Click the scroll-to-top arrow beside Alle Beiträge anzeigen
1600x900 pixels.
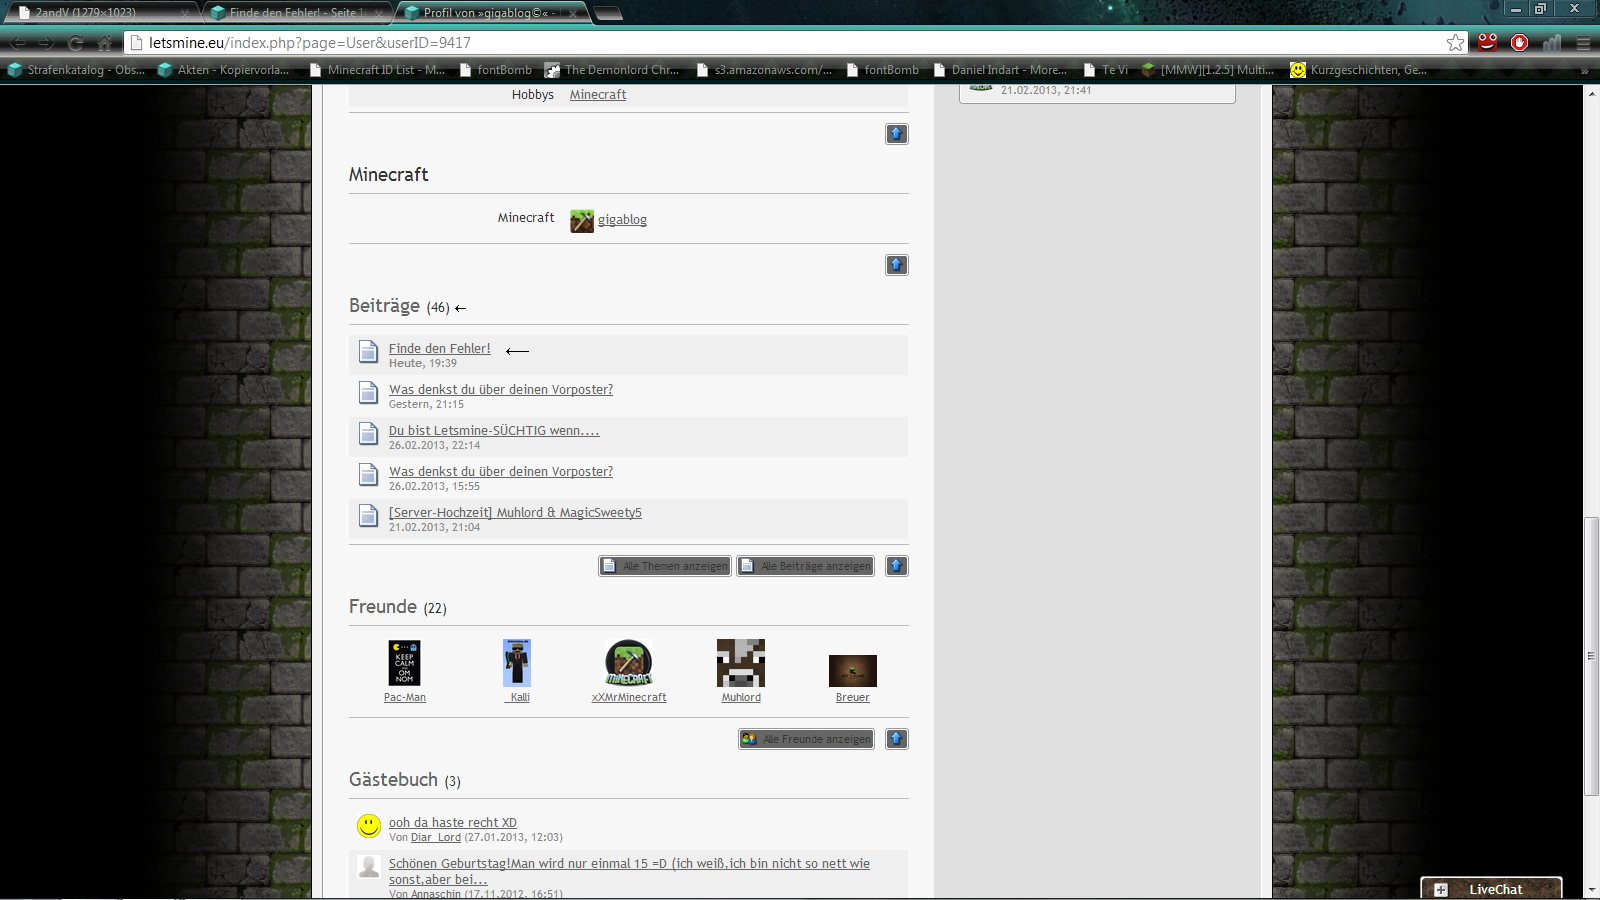click(897, 566)
